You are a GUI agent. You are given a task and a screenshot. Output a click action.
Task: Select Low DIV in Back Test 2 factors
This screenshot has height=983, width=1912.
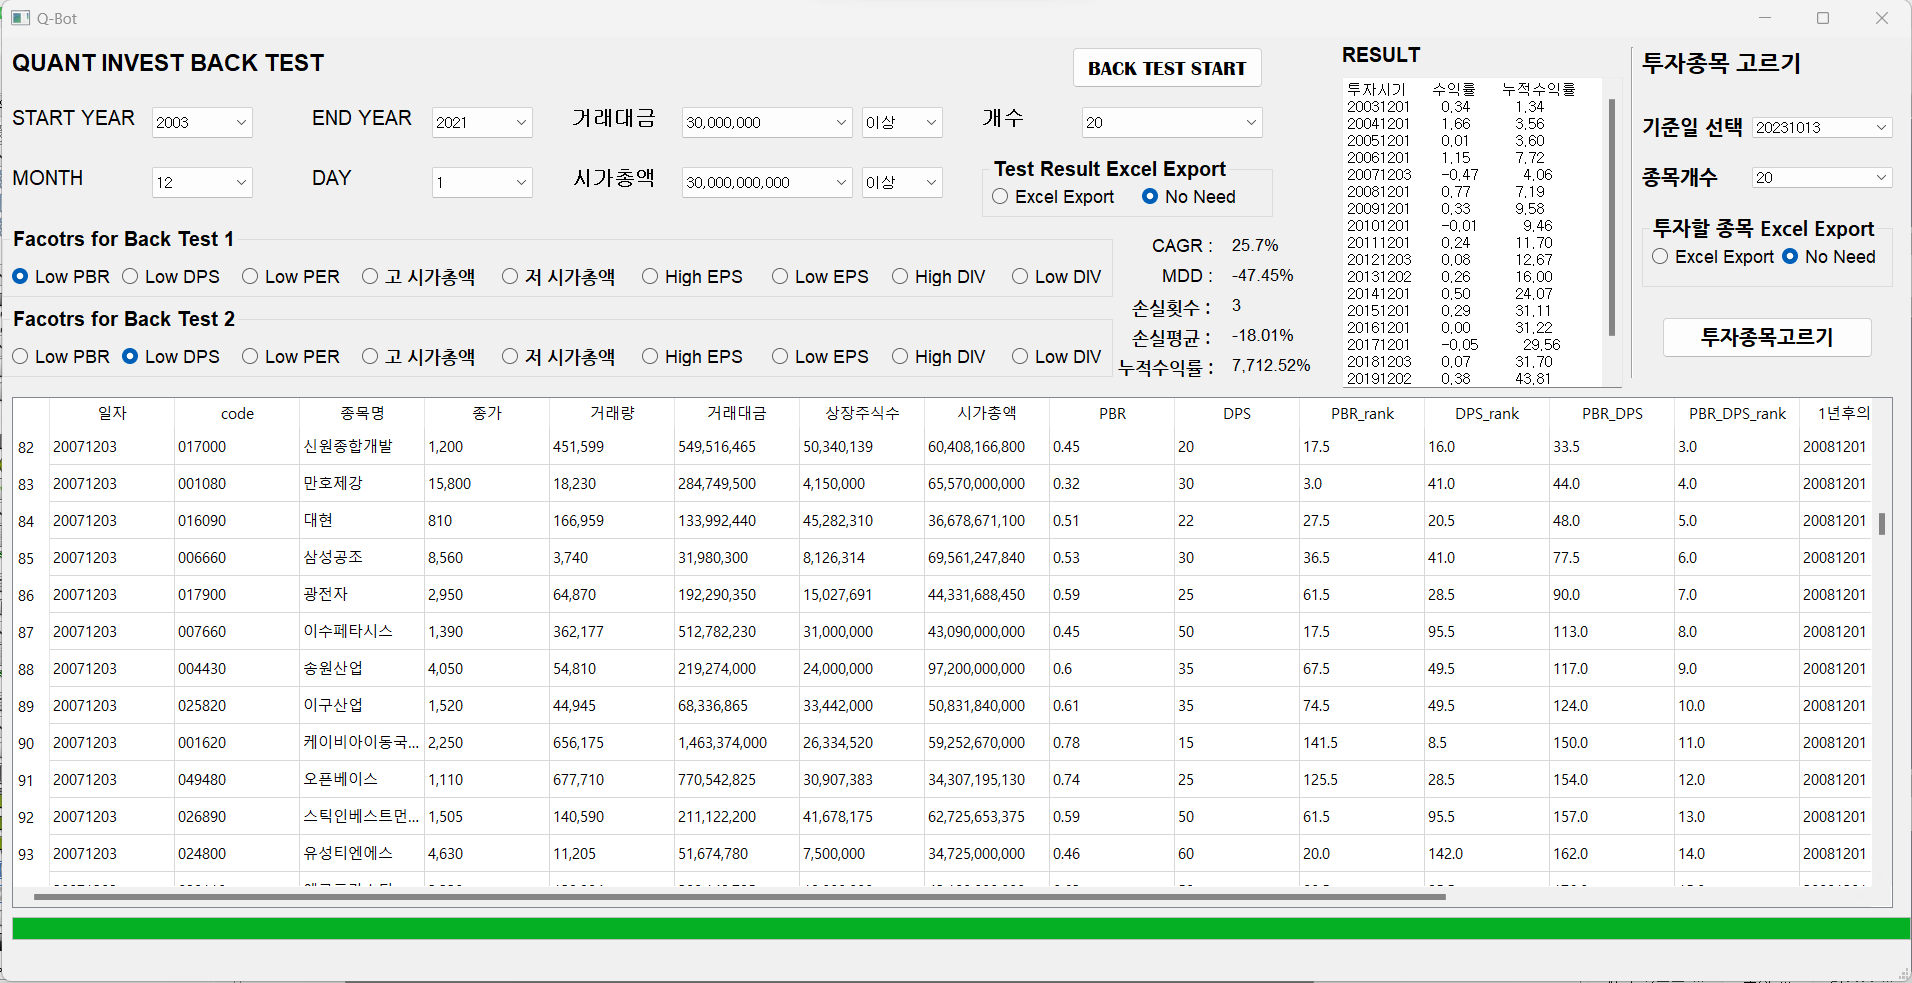[1057, 357]
